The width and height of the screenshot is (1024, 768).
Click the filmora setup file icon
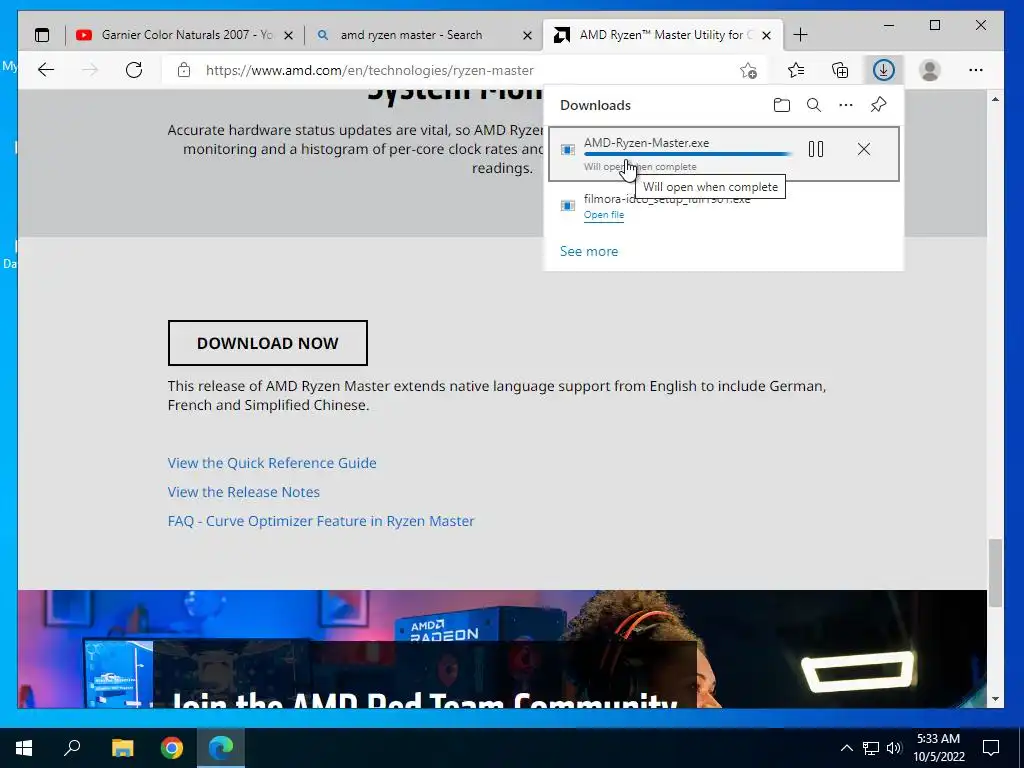pos(568,206)
